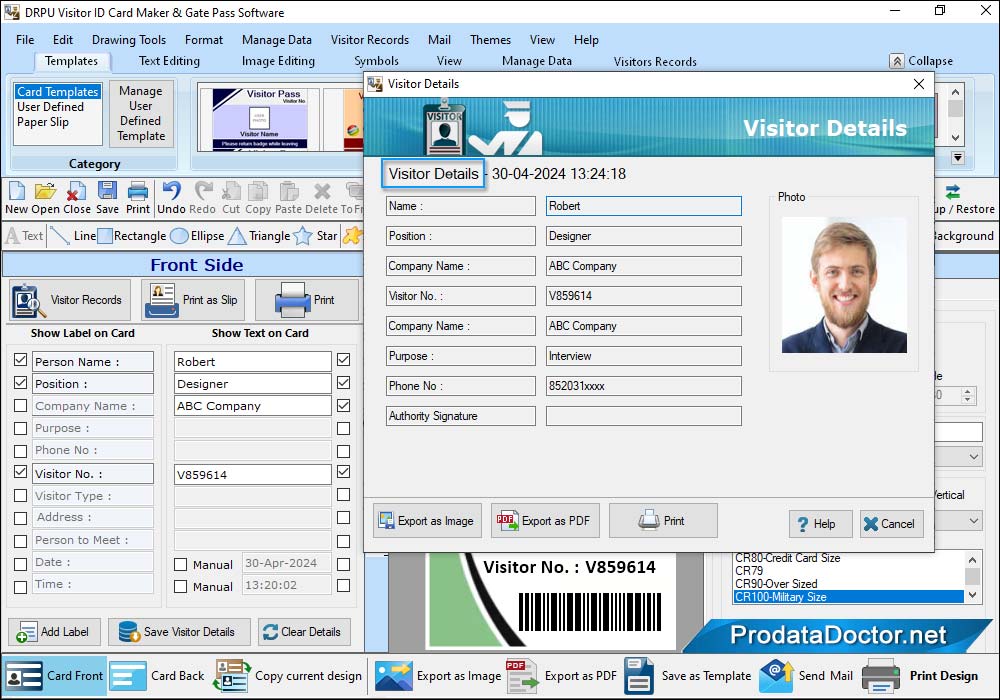Click dialog Export as PDF button

(545, 521)
